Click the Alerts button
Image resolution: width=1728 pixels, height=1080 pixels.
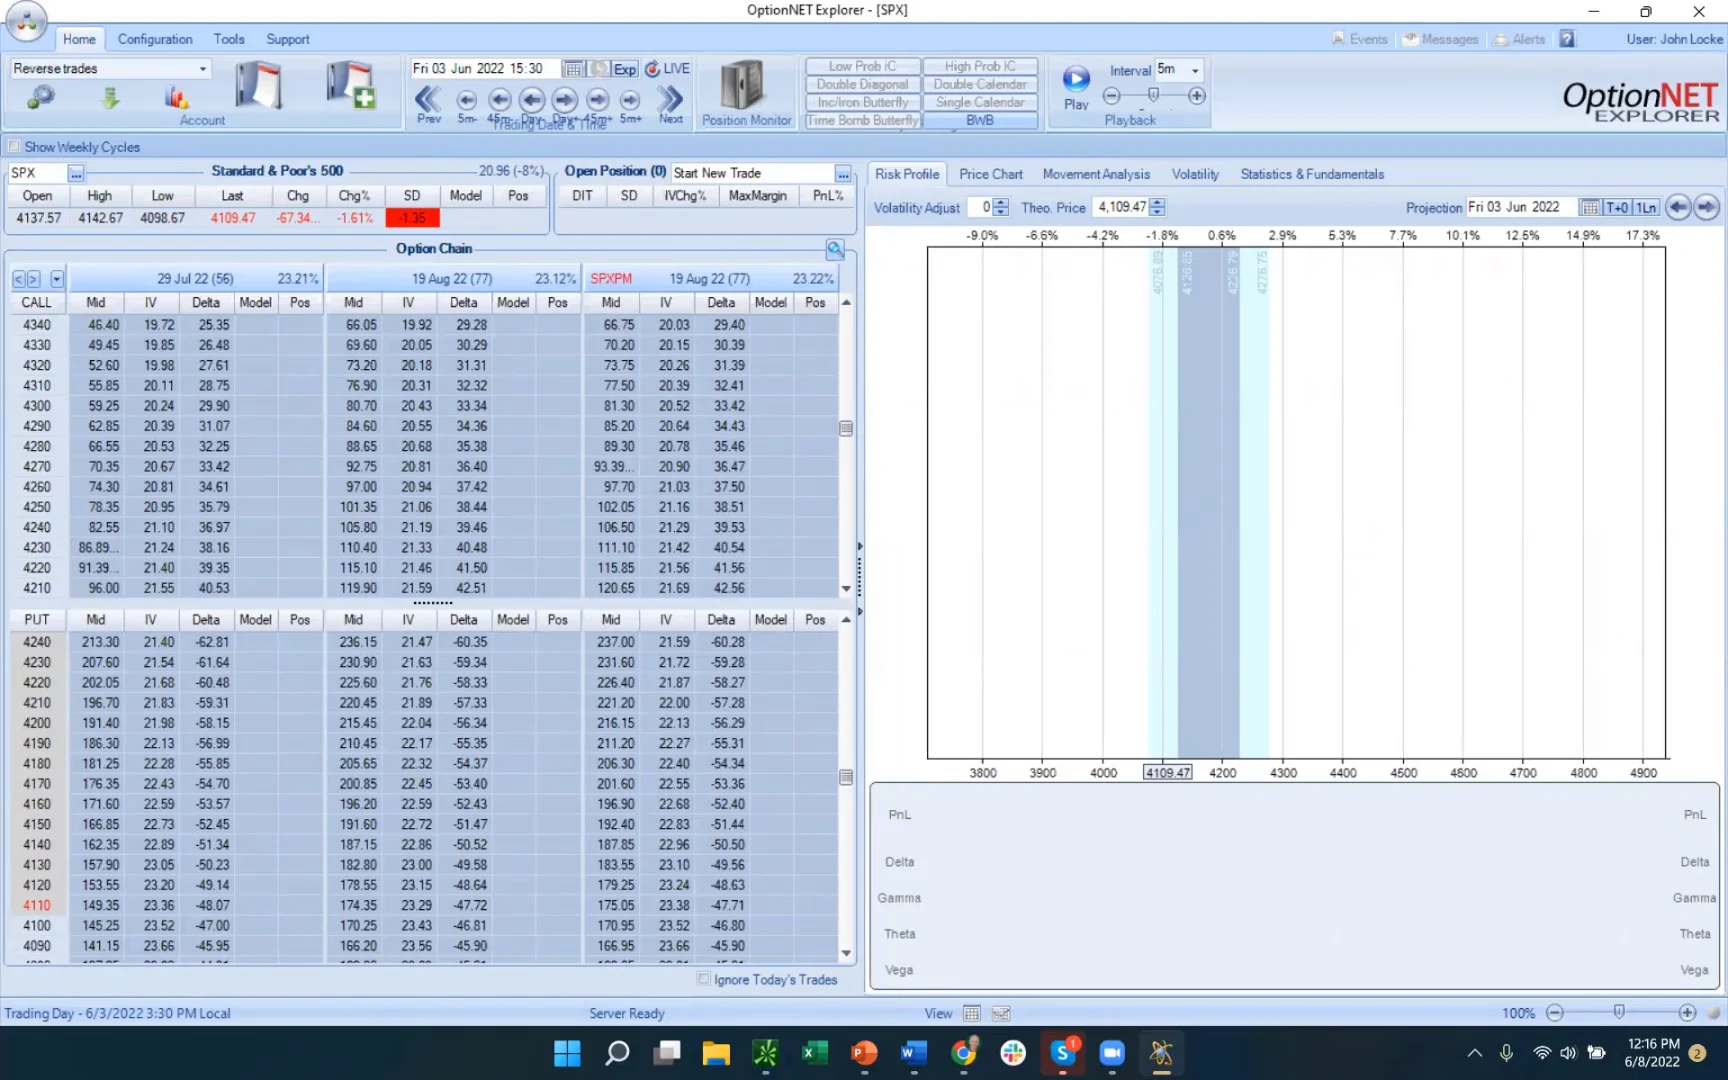pos(1520,39)
